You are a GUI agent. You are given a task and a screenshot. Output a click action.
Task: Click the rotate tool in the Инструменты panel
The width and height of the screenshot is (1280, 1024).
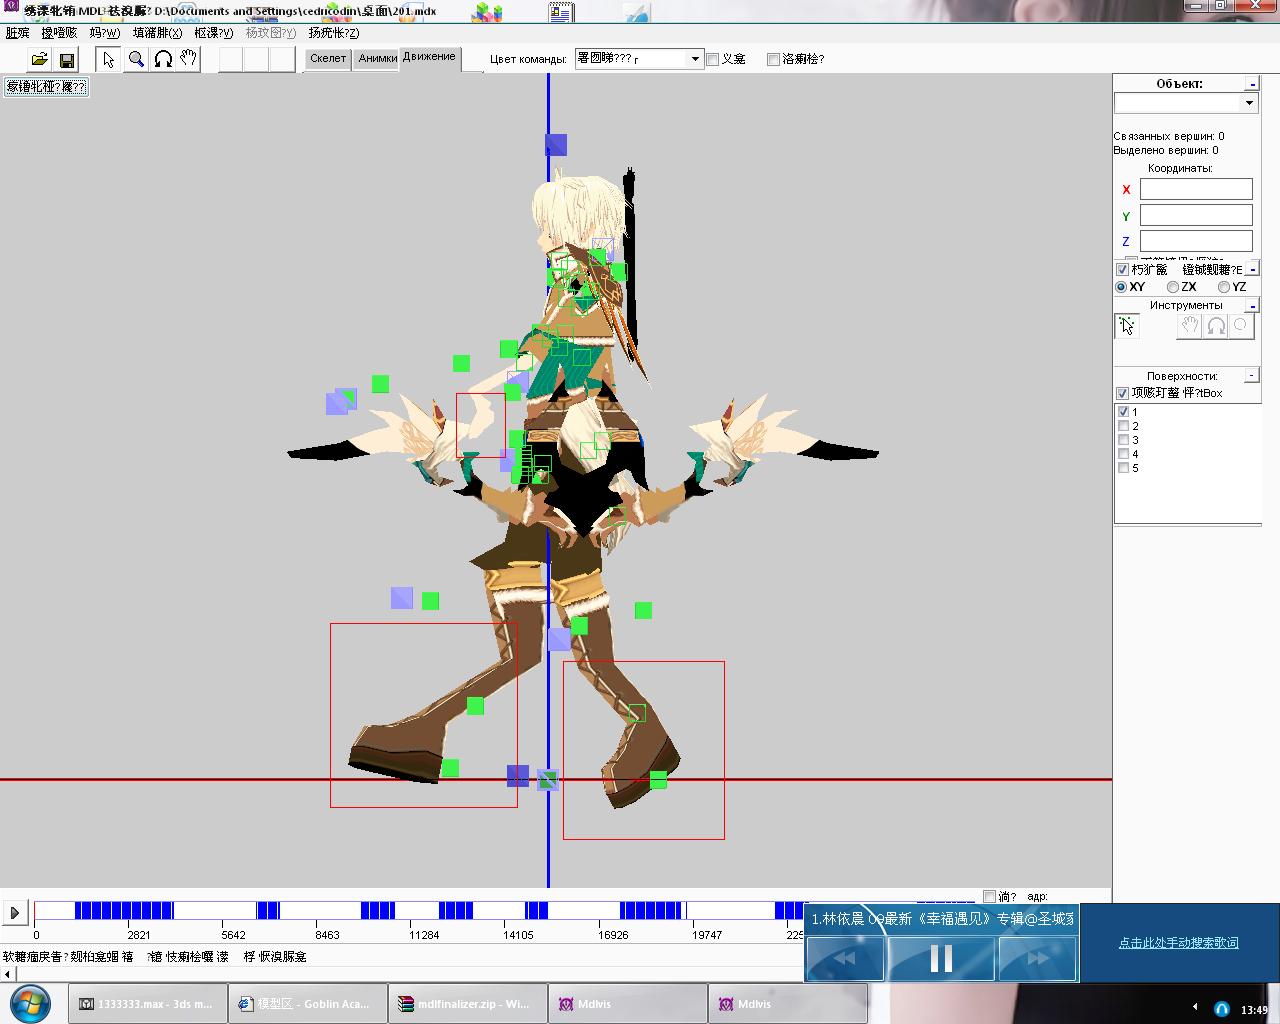click(x=1215, y=326)
